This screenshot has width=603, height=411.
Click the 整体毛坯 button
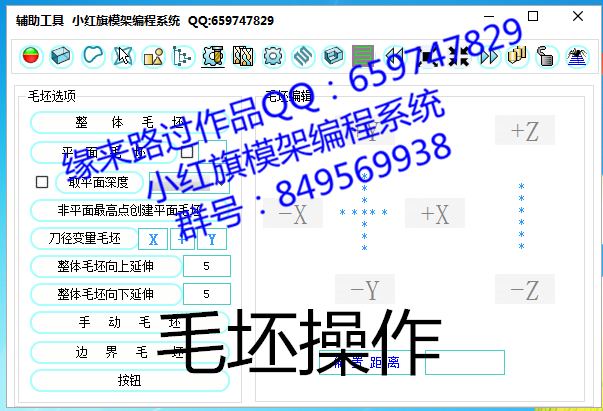pyautogui.click(x=130, y=123)
